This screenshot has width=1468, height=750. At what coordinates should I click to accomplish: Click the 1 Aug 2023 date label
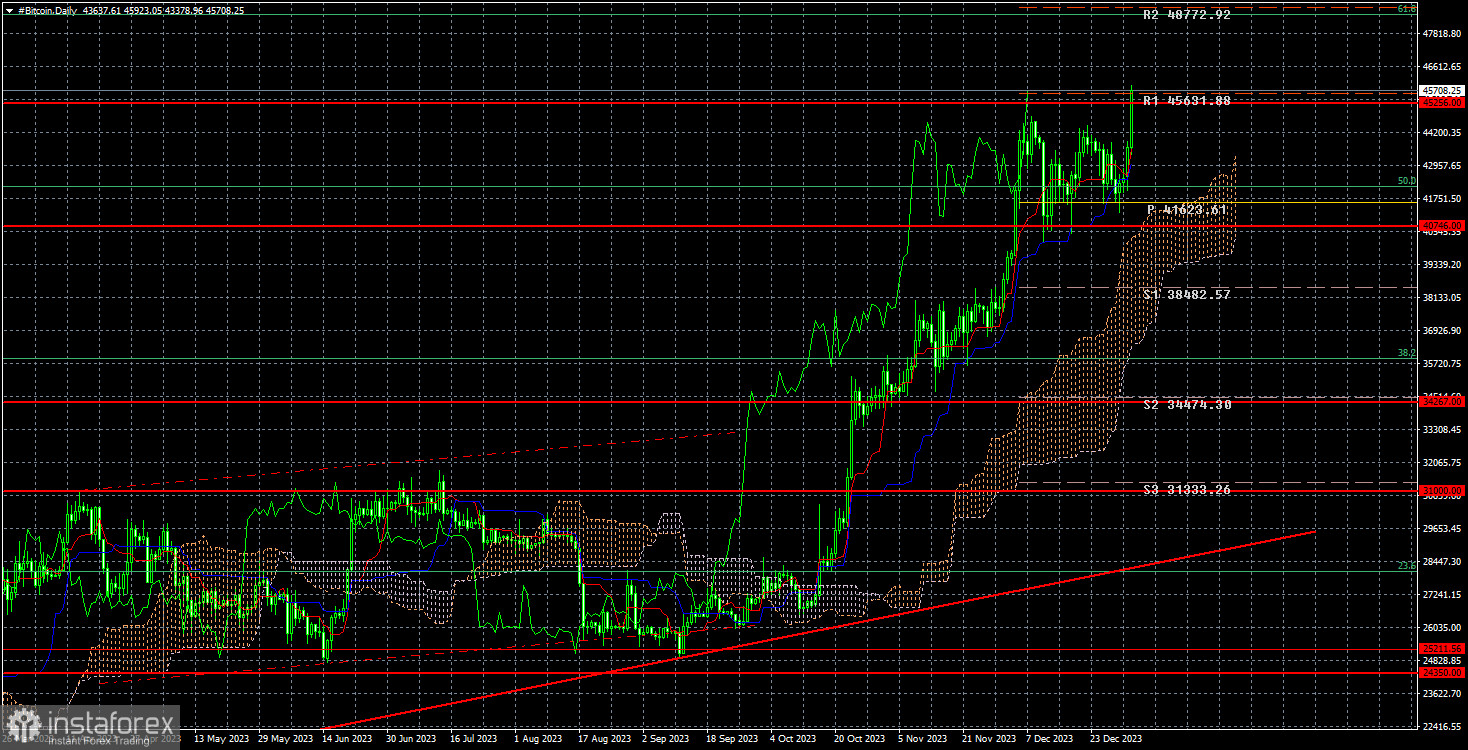pos(538,739)
